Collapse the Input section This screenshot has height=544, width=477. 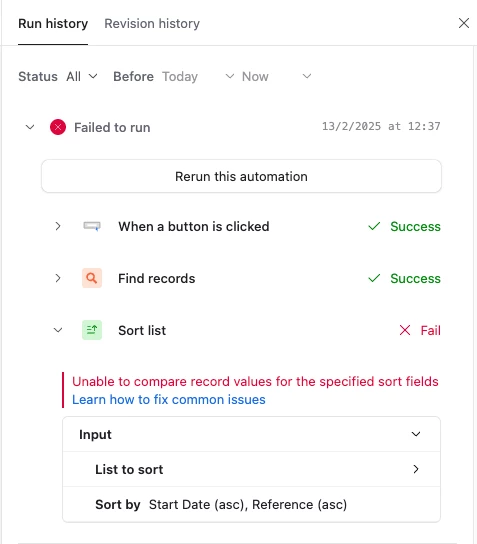pyautogui.click(x=416, y=434)
